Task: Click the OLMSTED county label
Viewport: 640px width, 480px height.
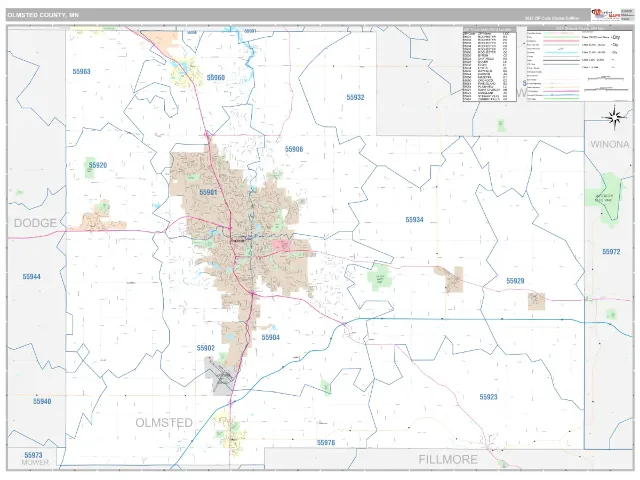Action: tap(164, 423)
